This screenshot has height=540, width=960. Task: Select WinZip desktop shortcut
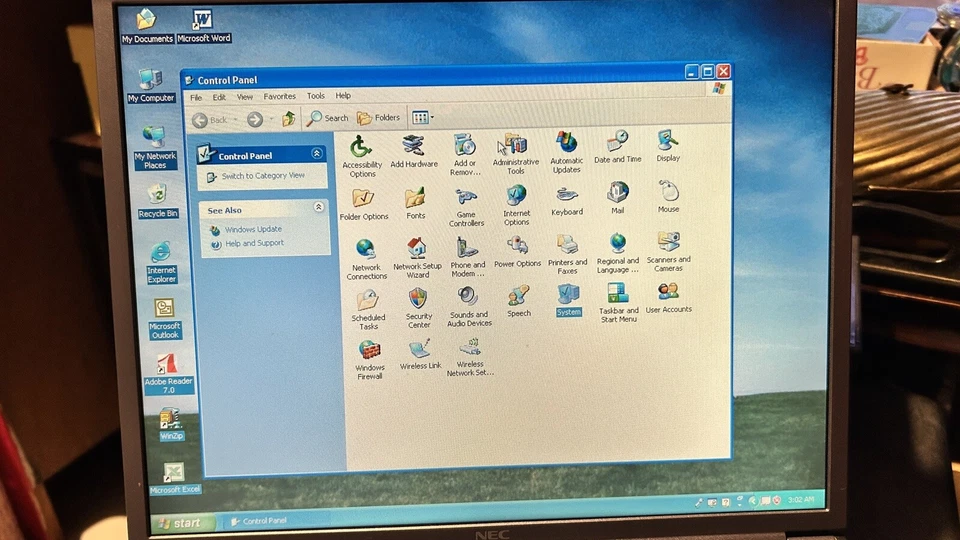171,424
